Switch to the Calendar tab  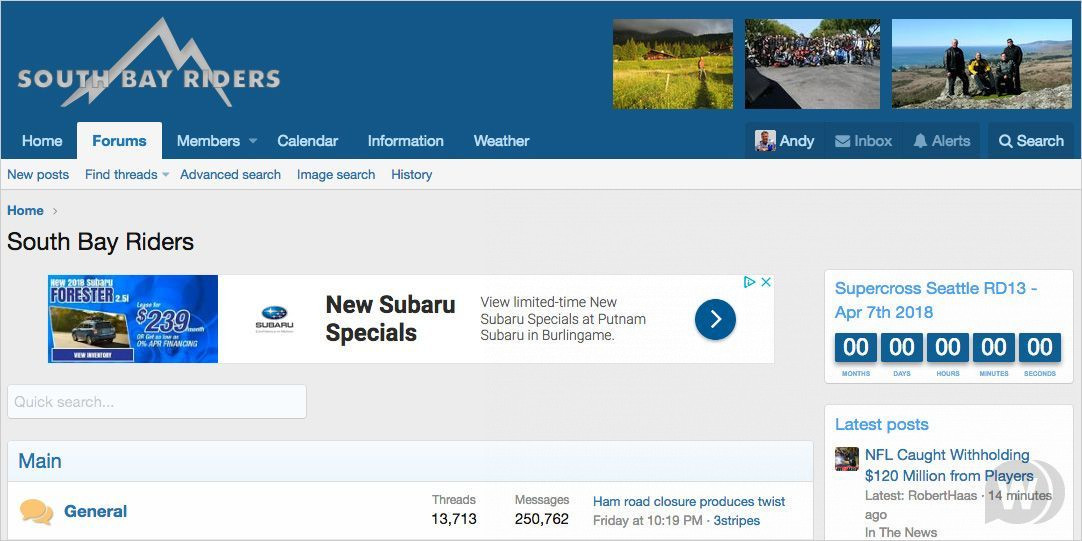pos(307,141)
